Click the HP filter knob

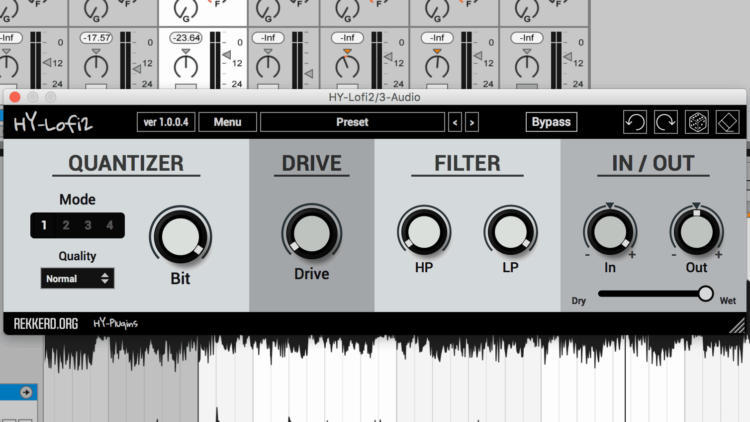point(424,232)
